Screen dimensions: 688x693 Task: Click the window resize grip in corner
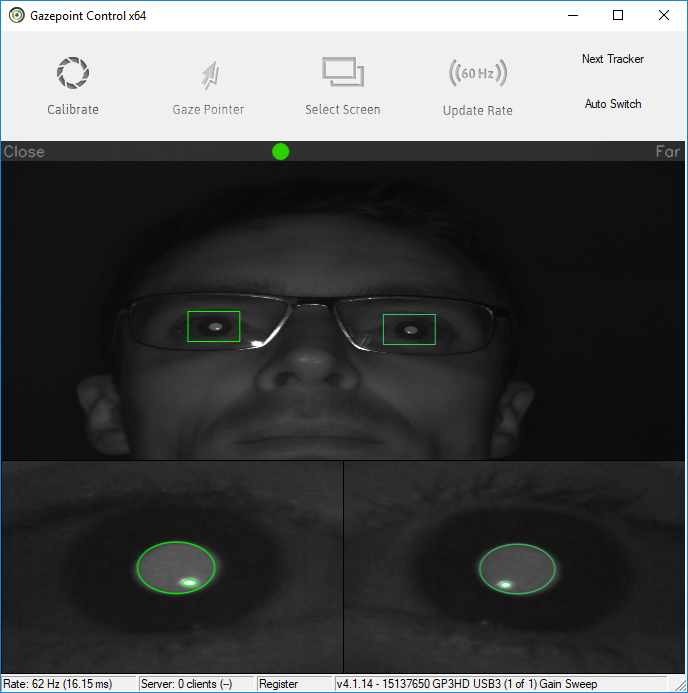click(x=679, y=684)
